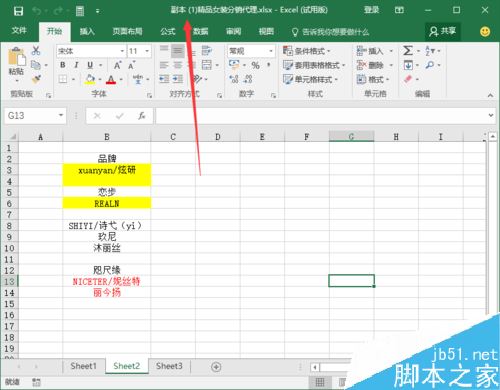Image resolution: width=500 pixels, height=390 pixels.
Task: Click vertical scrollbar up arrow
Action: pos(493,136)
